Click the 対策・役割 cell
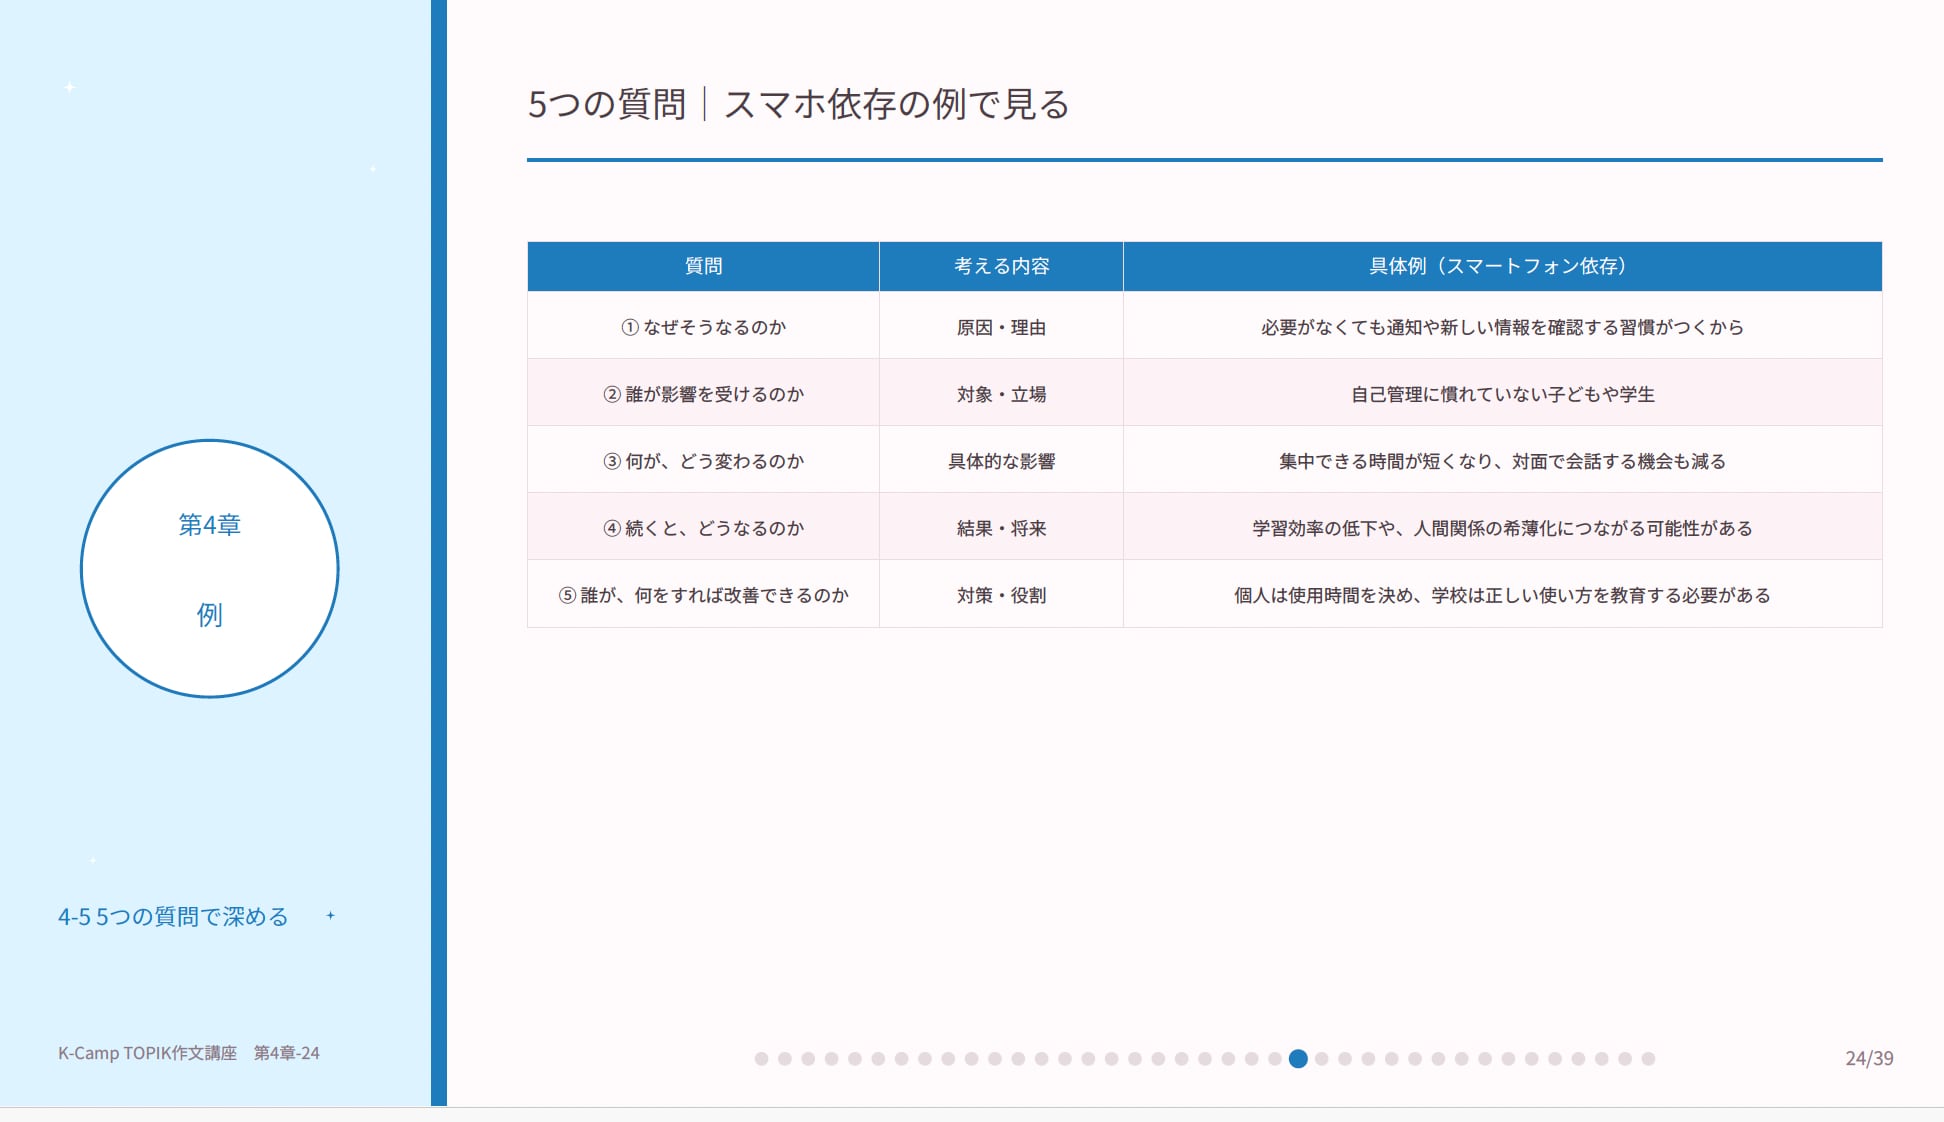The height and width of the screenshot is (1122, 1944). click(1001, 595)
